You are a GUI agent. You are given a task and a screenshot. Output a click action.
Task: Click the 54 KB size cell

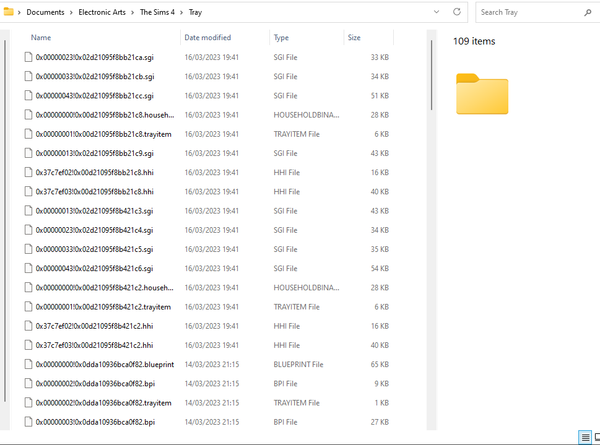coord(380,269)
